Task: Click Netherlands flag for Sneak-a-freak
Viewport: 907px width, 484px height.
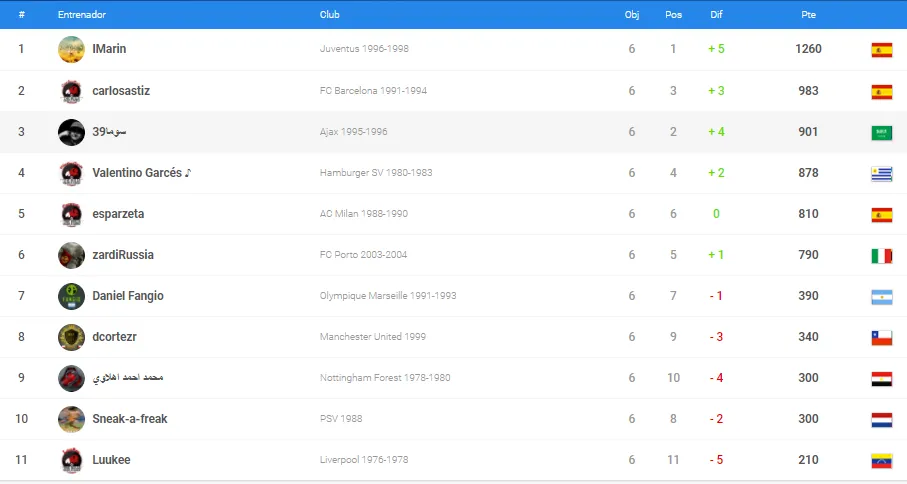Action: (x=882, y=420)
